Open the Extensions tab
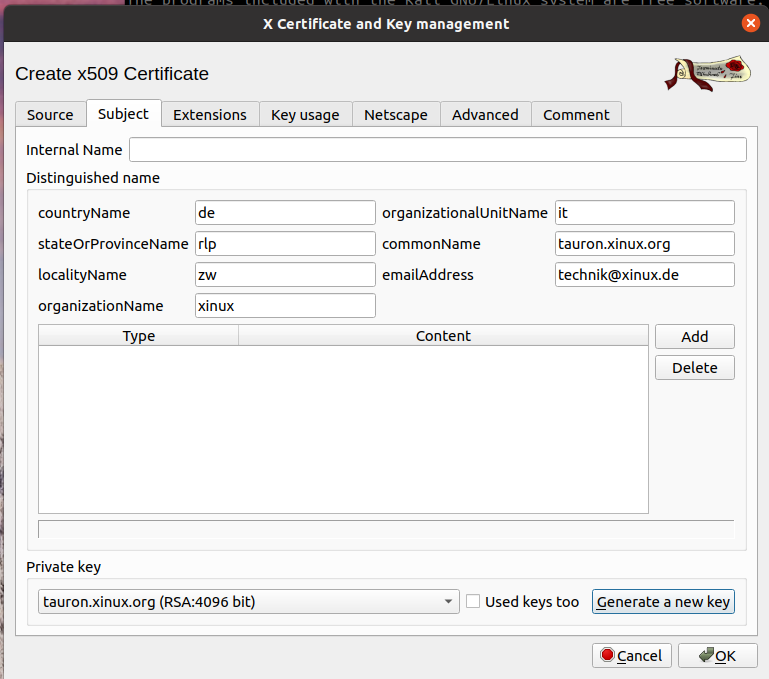 [x=209, y=115]
